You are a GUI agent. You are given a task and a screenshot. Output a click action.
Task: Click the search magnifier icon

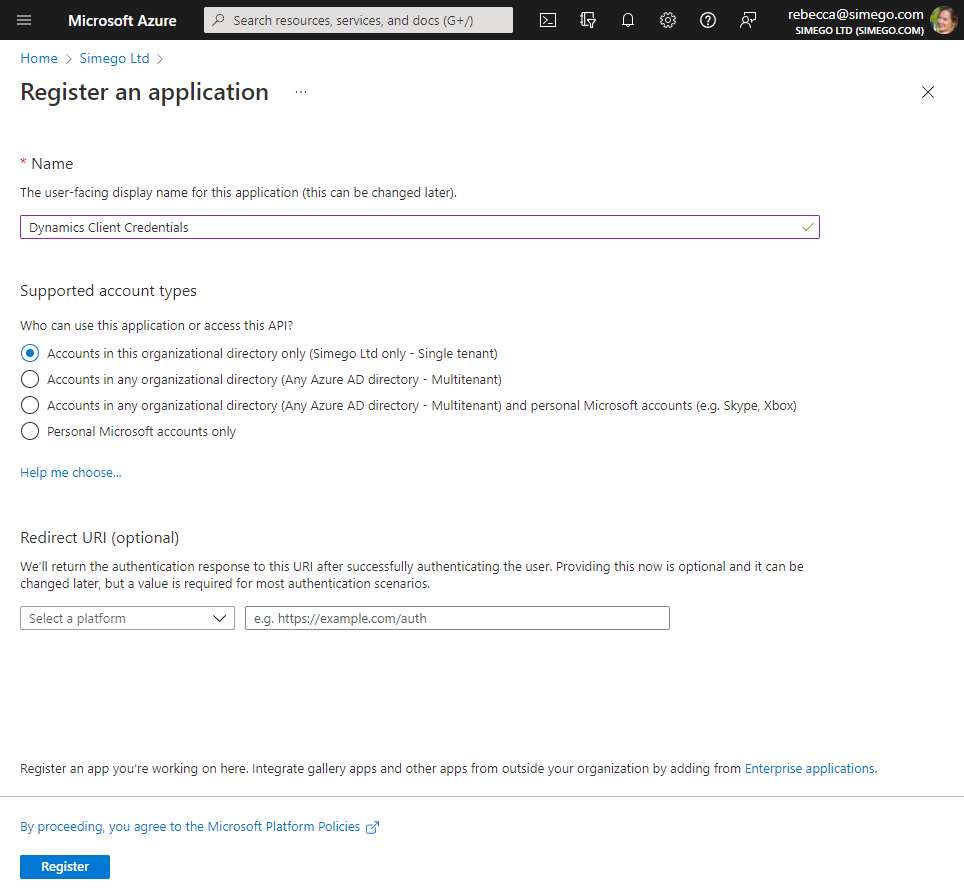[x=218, y=20]
